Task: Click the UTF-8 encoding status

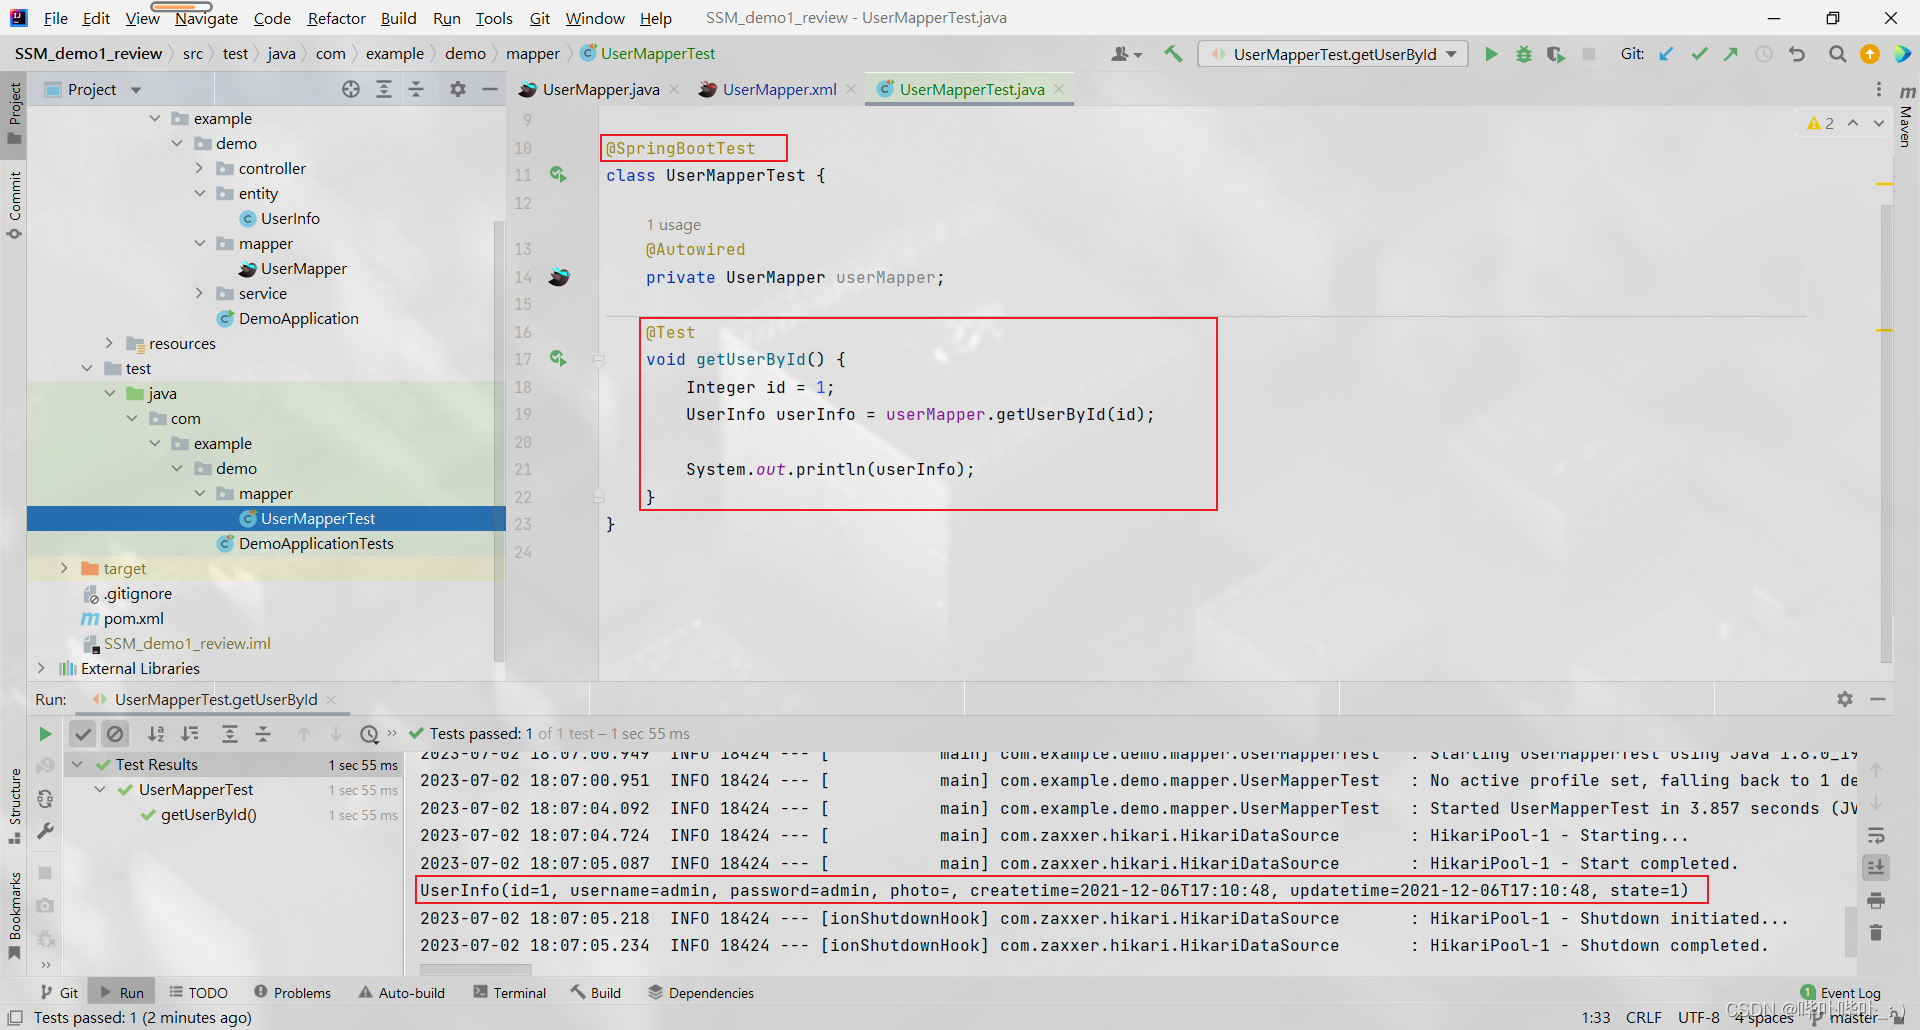Action: point(1699,1017)
